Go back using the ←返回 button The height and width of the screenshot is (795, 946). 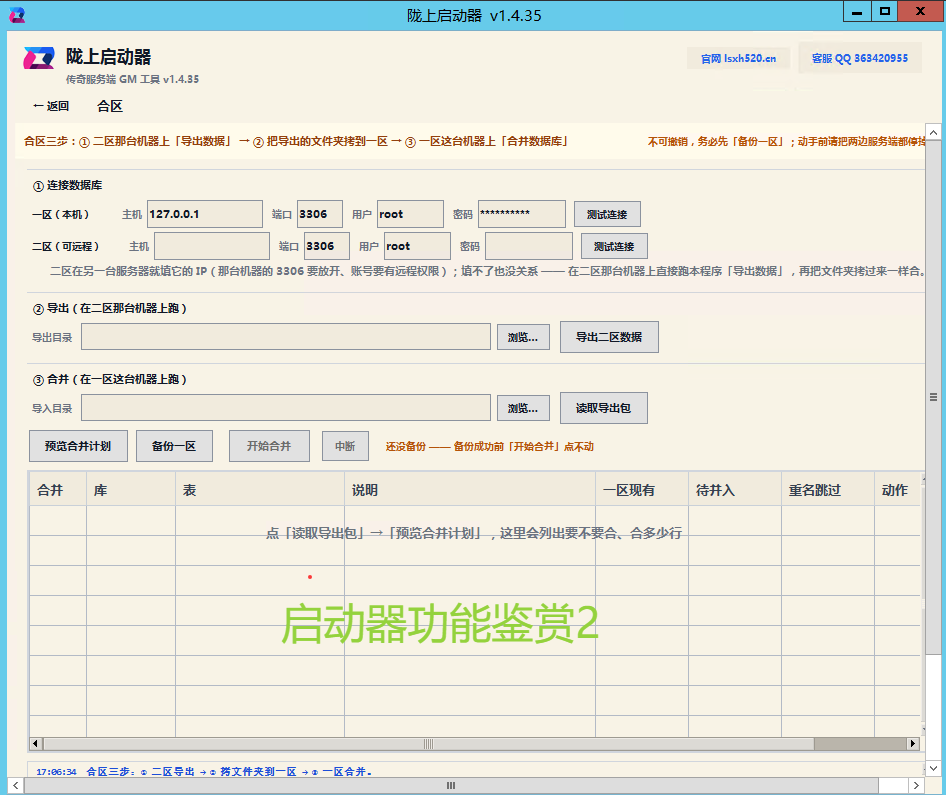pos(51,106)
